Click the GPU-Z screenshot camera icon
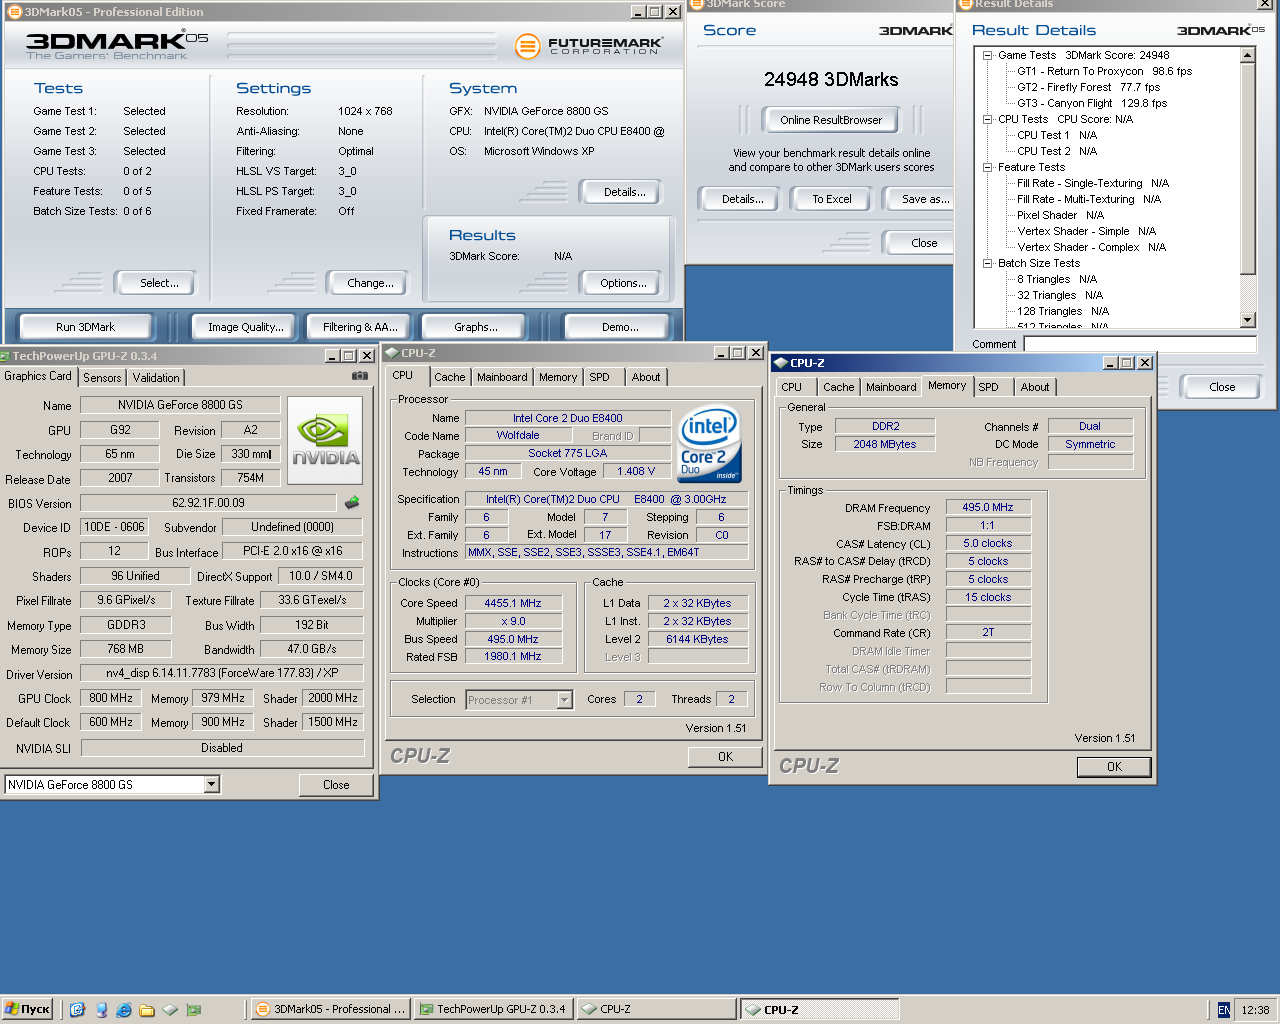 point(360,376)
